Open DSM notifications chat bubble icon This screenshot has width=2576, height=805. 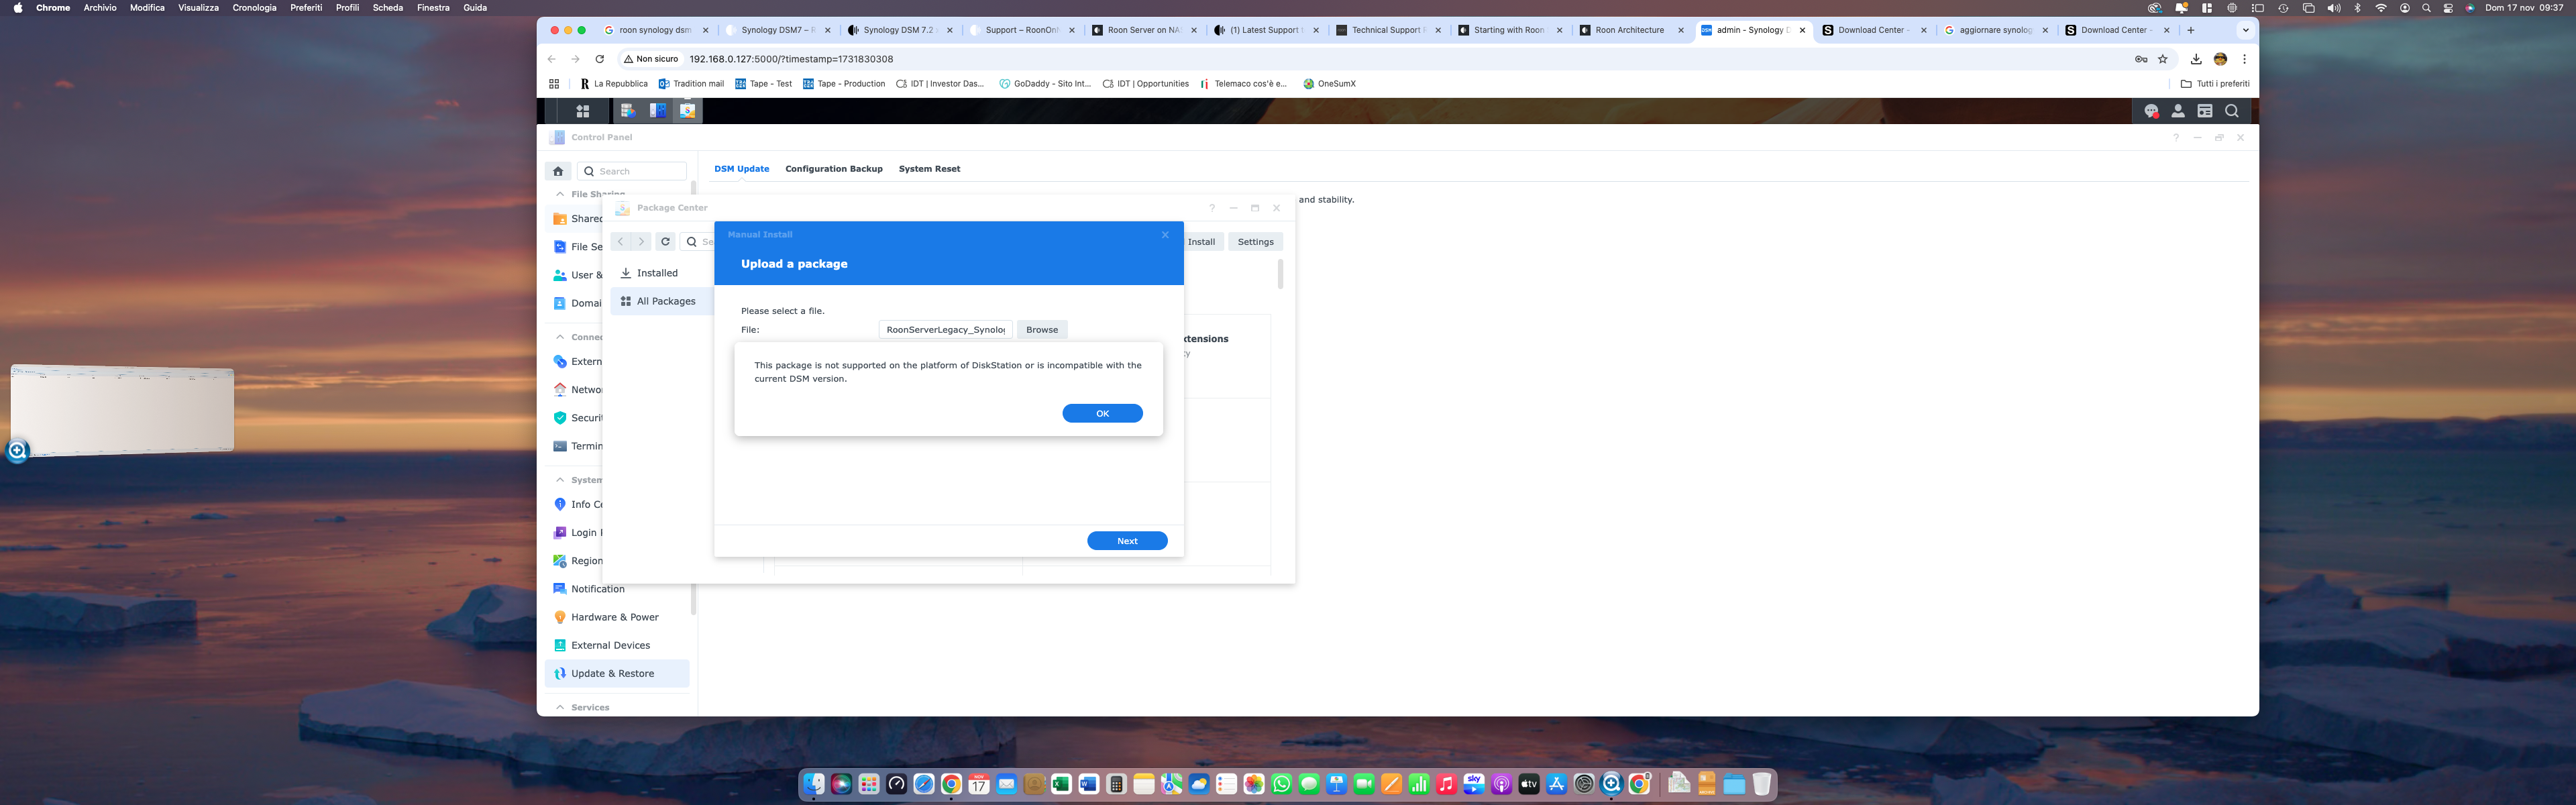point(2151,111)
